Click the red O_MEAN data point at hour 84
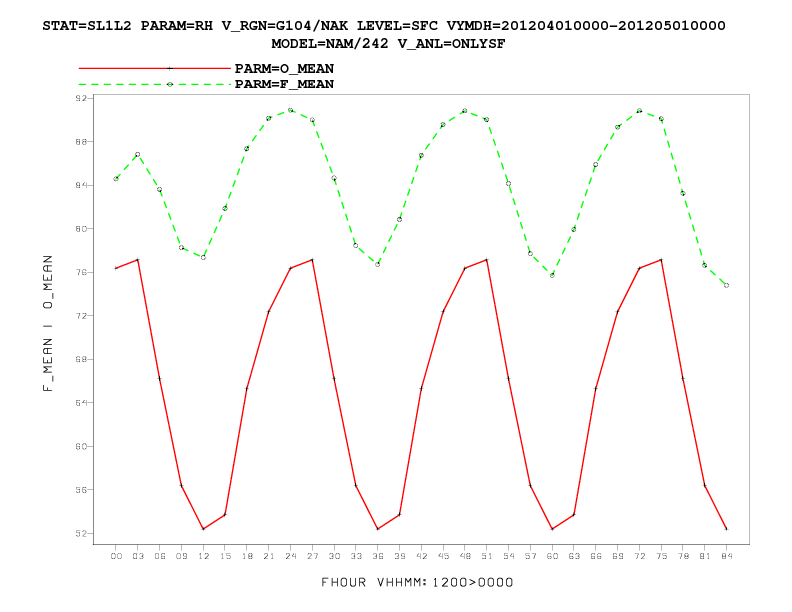Viewport: 792px width, 612px height. click(726, 529)
